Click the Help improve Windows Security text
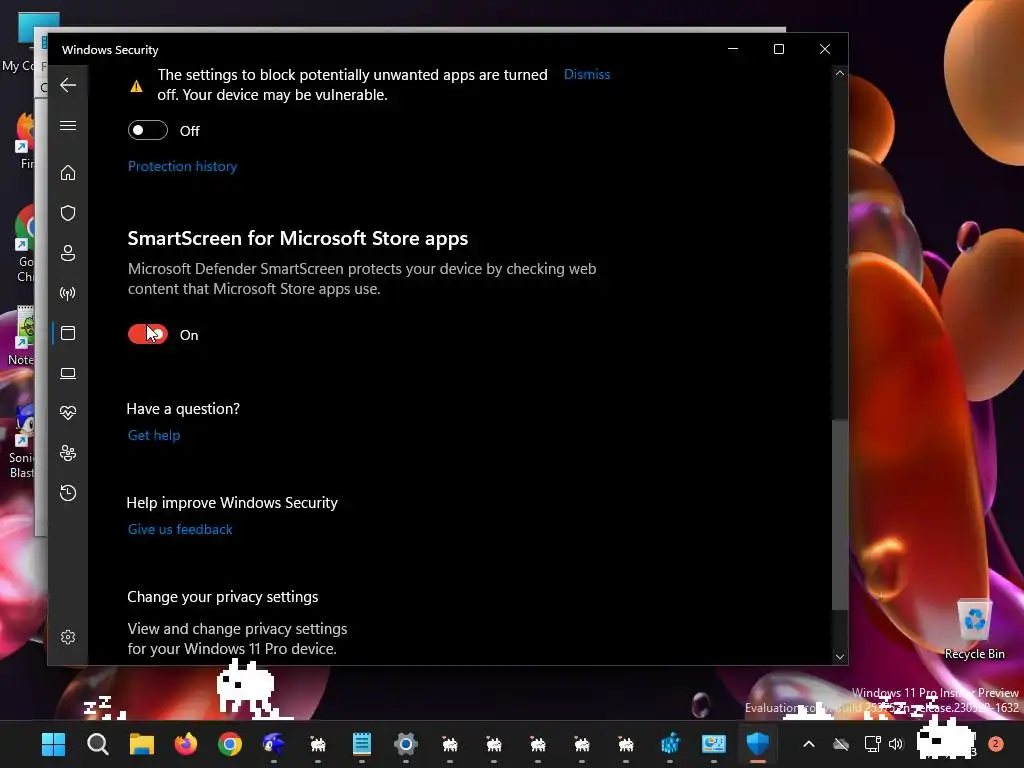The image size is (1024, 768). click(x=232, y=503)
